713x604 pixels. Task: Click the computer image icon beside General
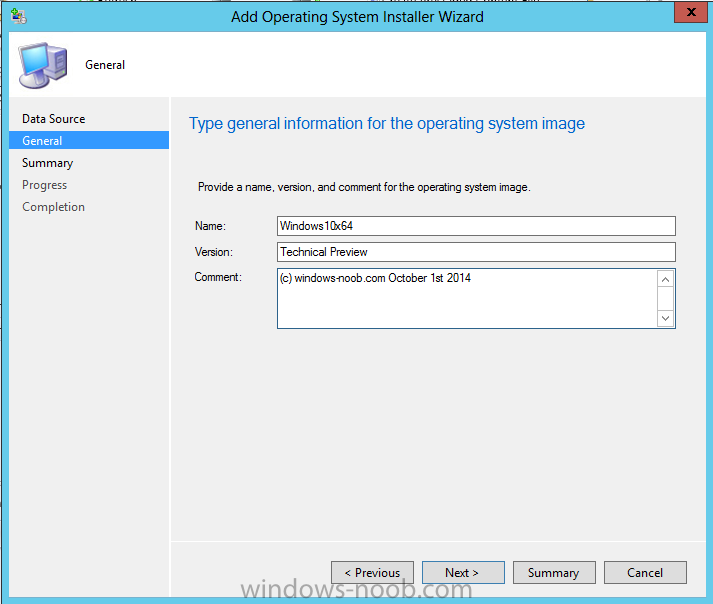(x=43, y=65)
